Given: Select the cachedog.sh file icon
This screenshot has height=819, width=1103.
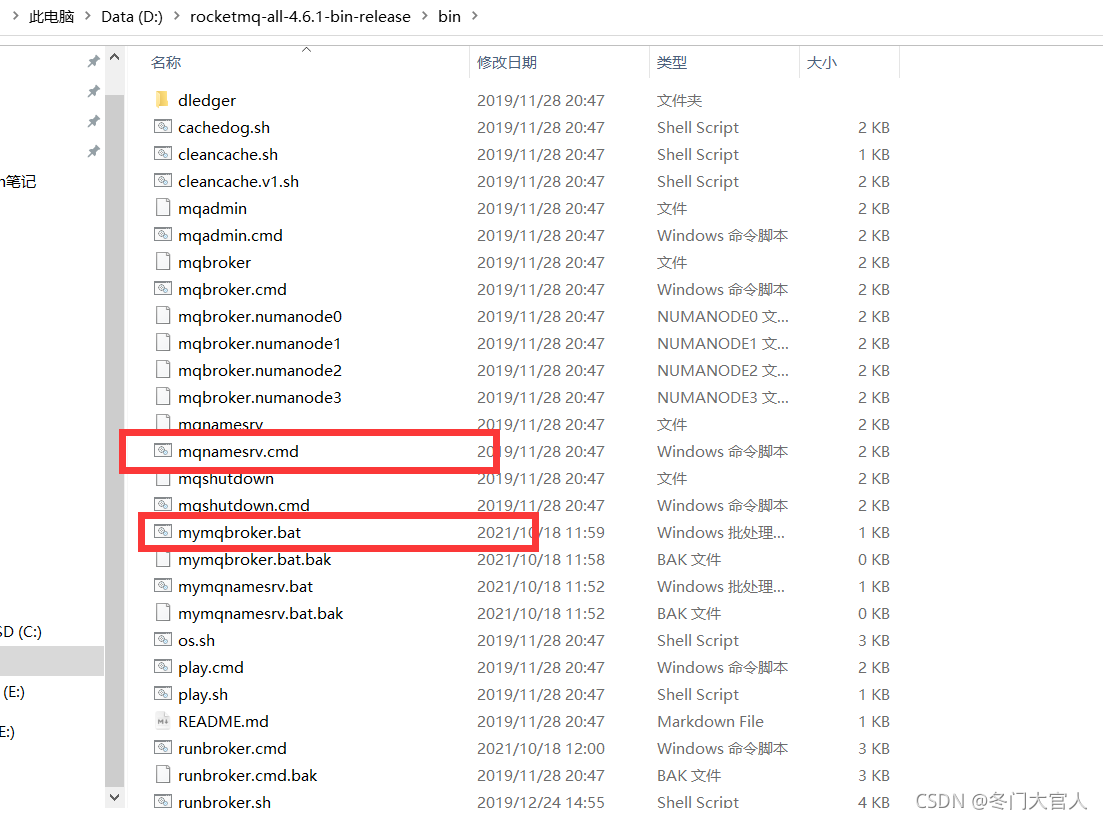Looking at the screenshot, I should 162,127.
